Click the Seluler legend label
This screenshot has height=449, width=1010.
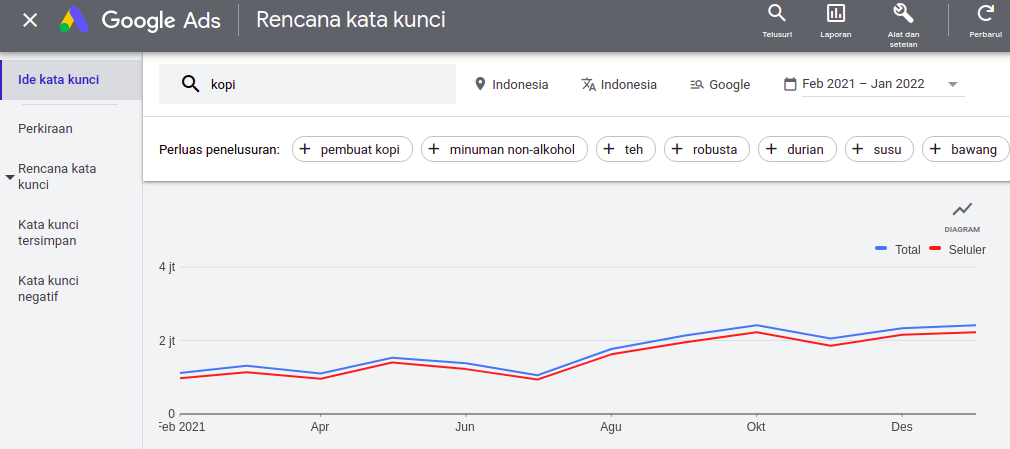tap(967, 250)
